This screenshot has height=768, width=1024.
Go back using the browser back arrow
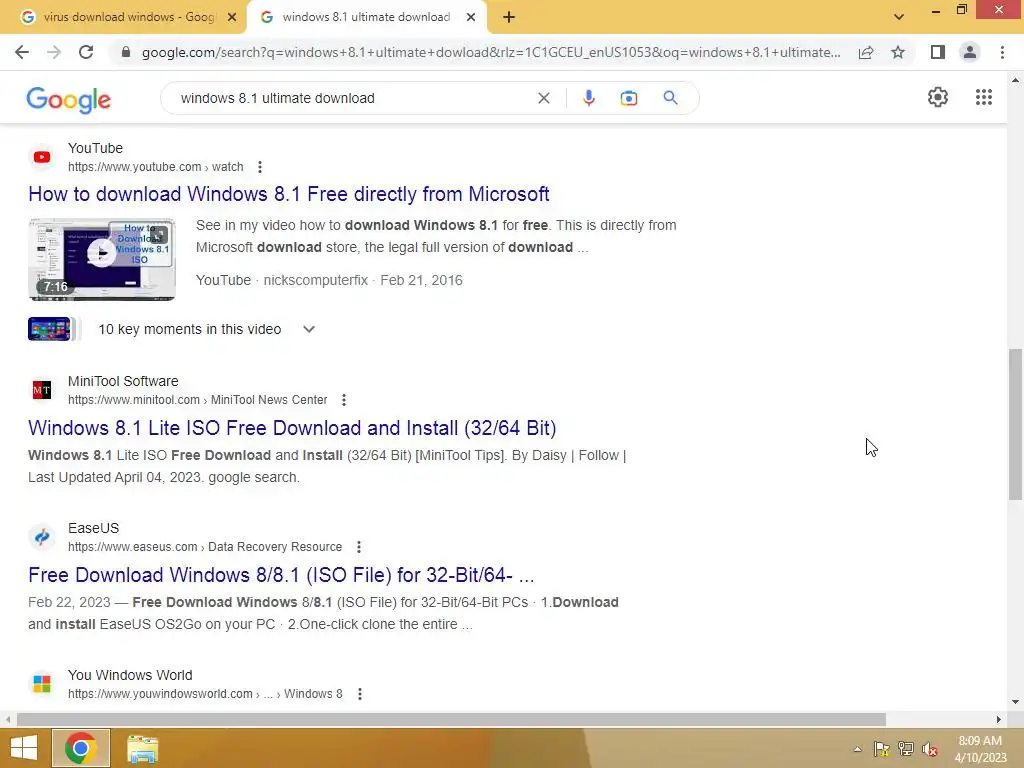pos(22,52)
